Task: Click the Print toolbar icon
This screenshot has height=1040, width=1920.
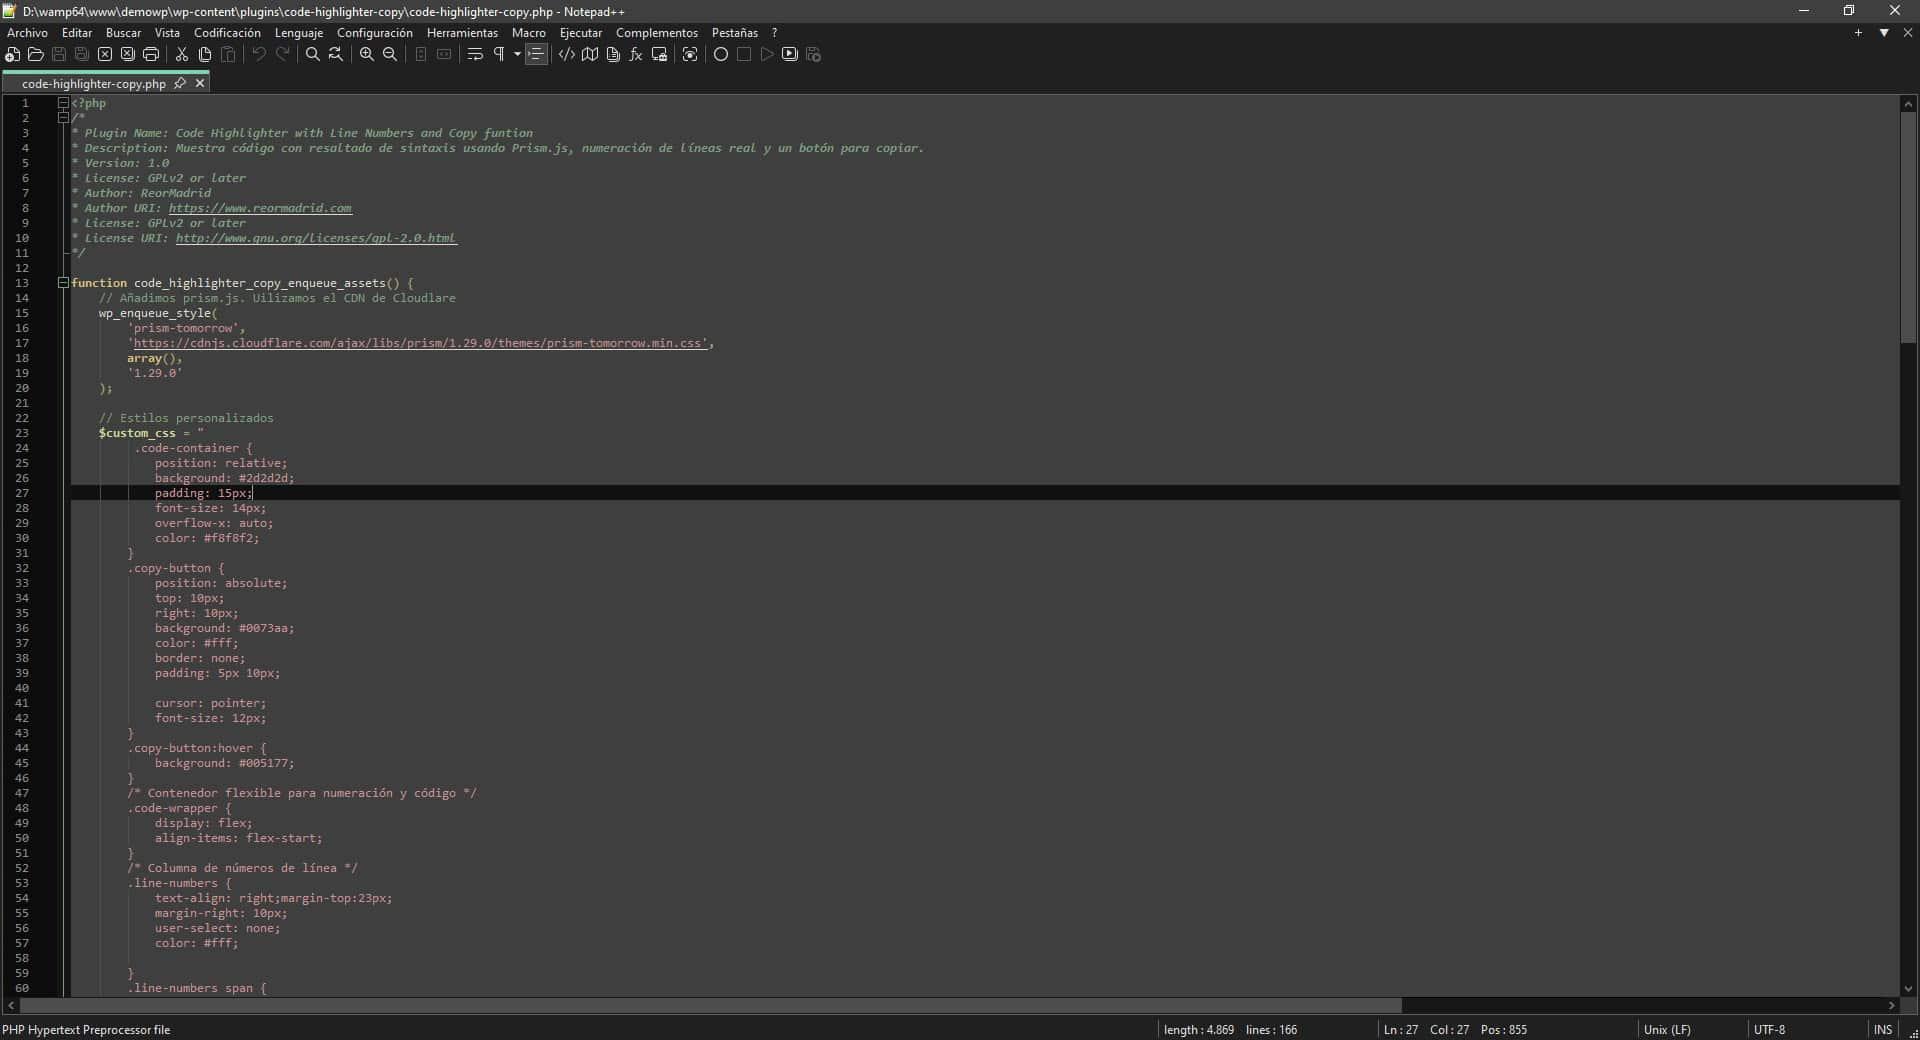Action: 151,54
